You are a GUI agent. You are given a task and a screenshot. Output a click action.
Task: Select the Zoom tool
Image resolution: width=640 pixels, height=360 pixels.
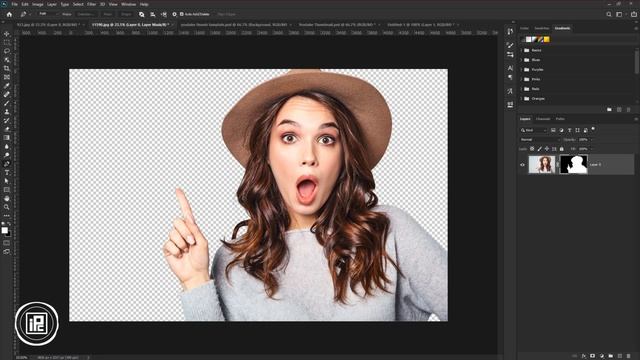7,207
